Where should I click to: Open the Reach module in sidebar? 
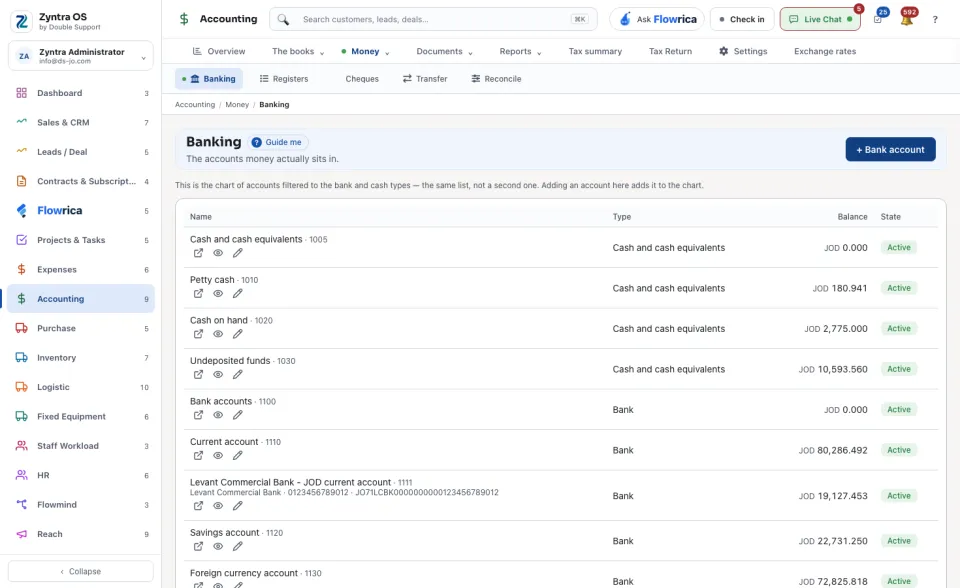(81, 534)
